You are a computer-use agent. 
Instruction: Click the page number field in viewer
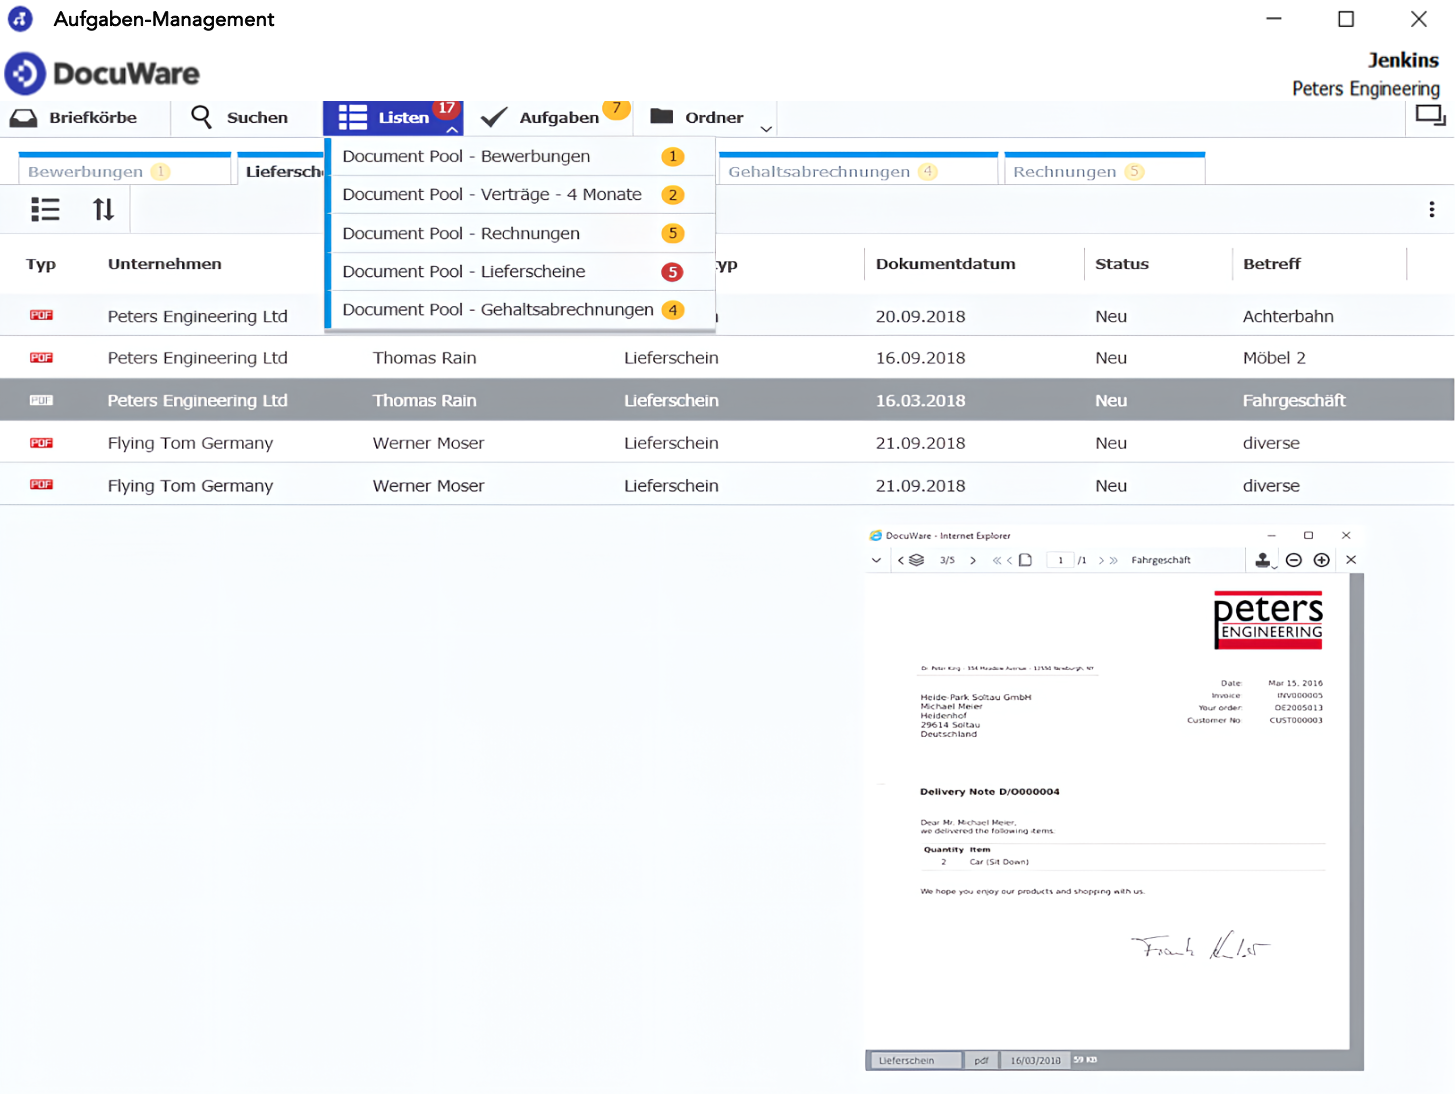[x=1060, y=560]
